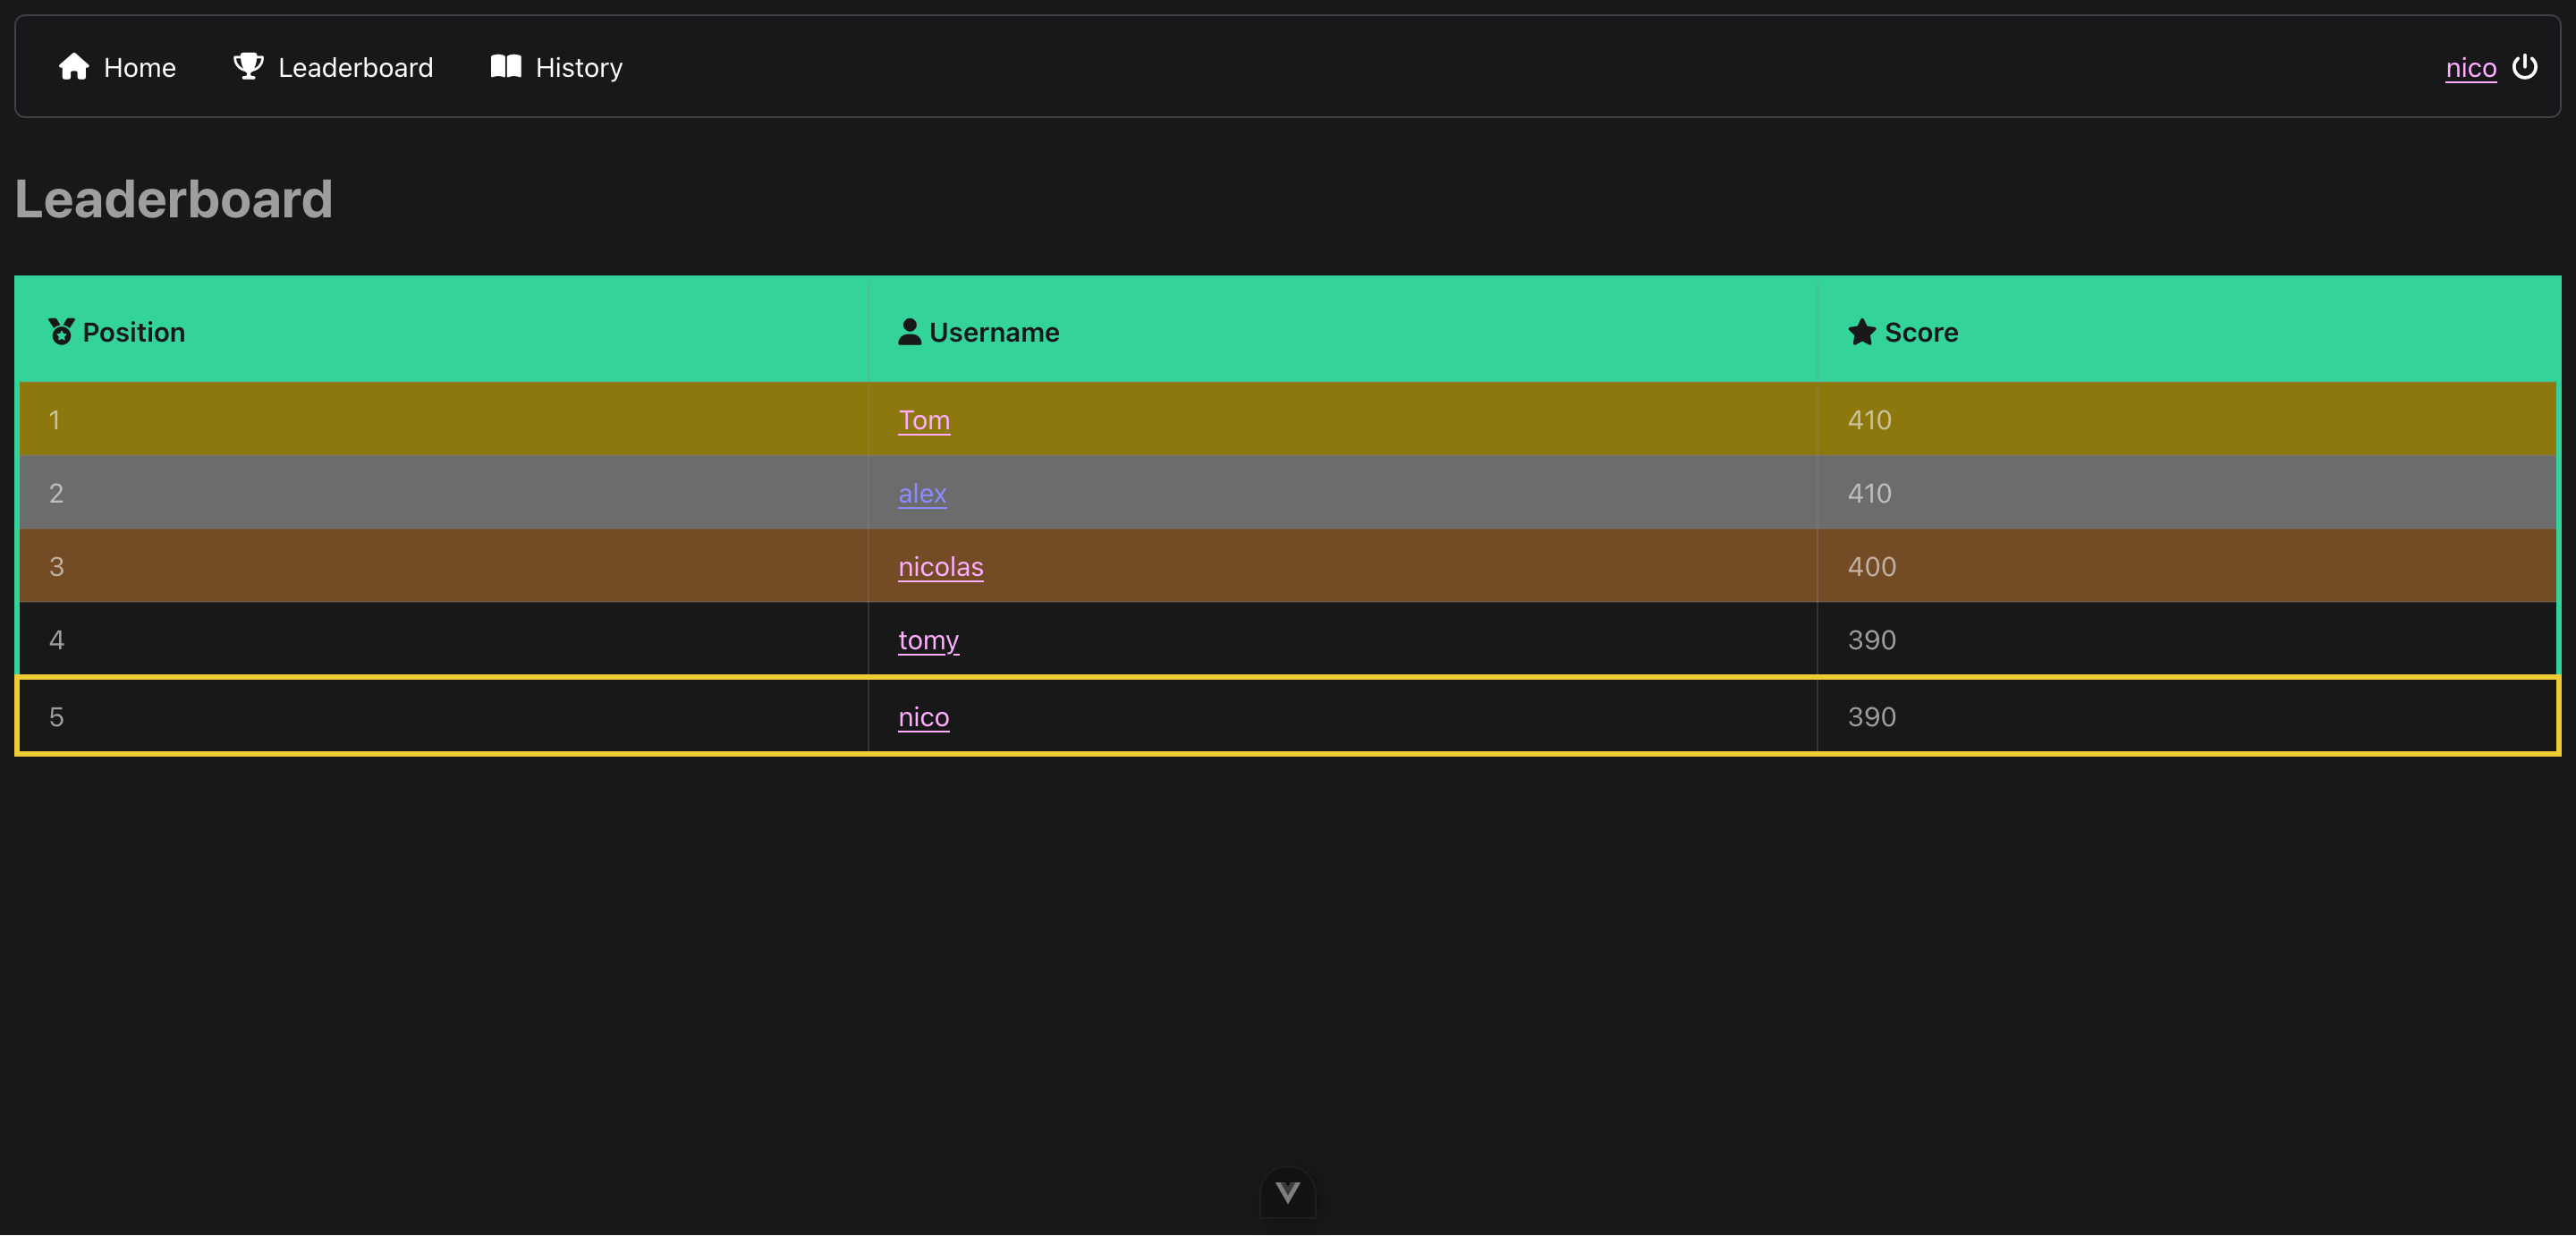Click nico link in highlighted row
Viewport: 2576px width, 1236px height.
coord(923,717)
